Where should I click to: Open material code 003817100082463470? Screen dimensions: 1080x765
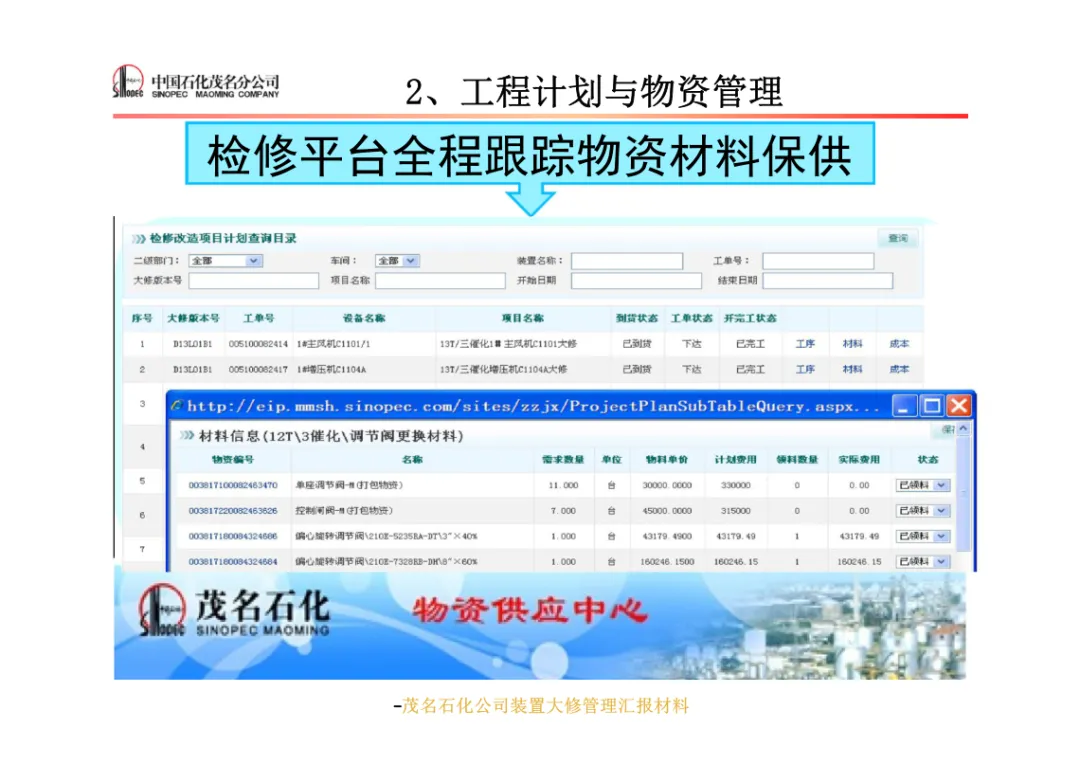point(233,485)
